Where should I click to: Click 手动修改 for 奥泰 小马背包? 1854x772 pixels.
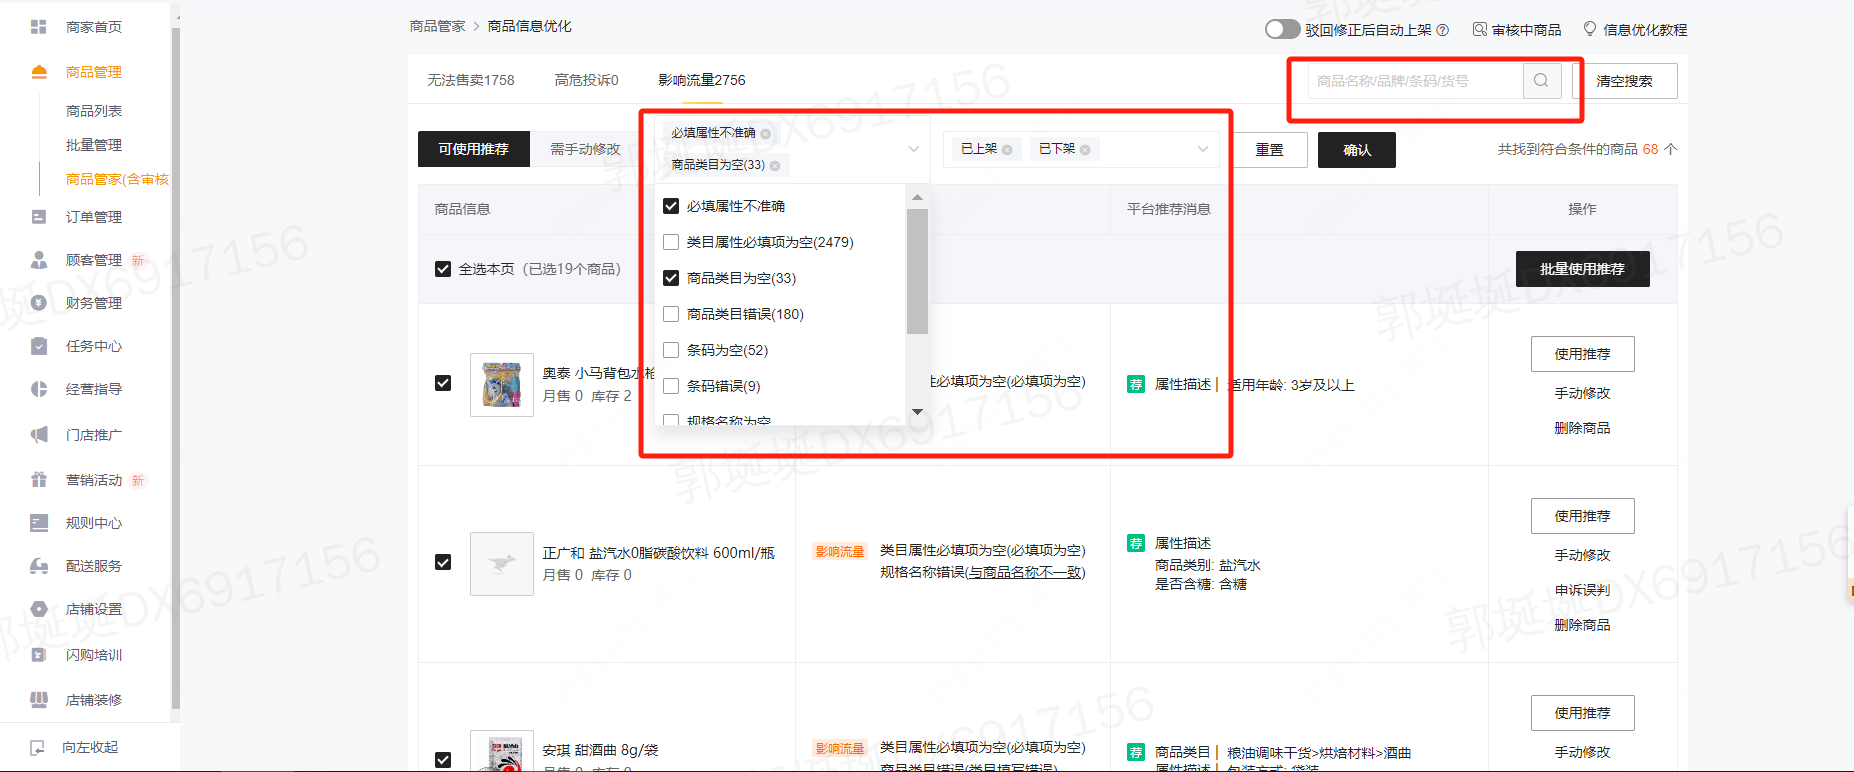pyautogui.click(x=1583, y=393)
